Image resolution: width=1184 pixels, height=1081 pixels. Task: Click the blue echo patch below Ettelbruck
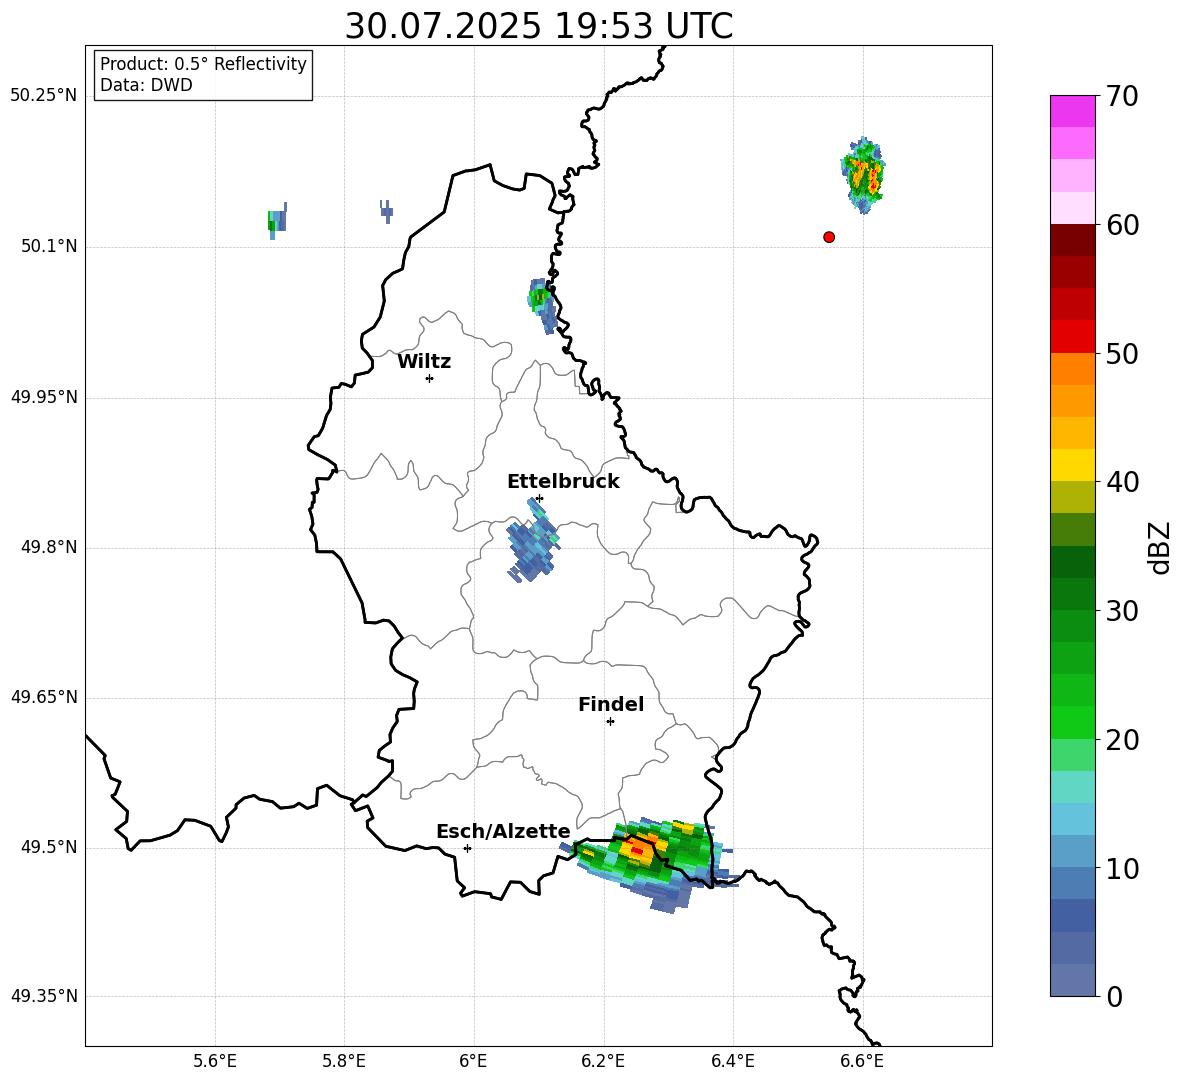532,540
